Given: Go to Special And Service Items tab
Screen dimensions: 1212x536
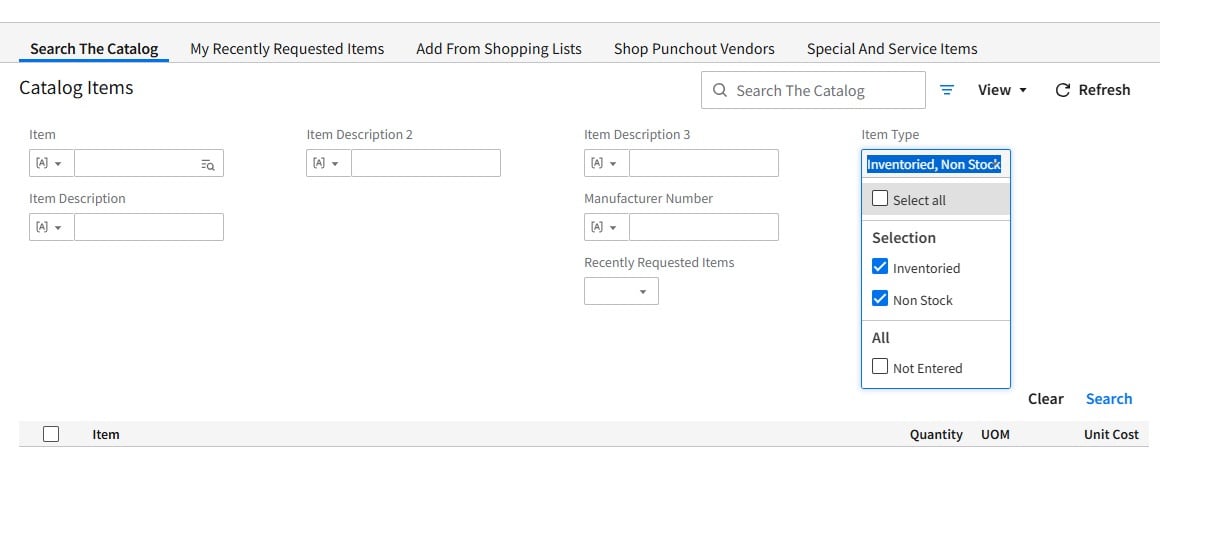Looking at the screenshot, I should tap(892, 49).
